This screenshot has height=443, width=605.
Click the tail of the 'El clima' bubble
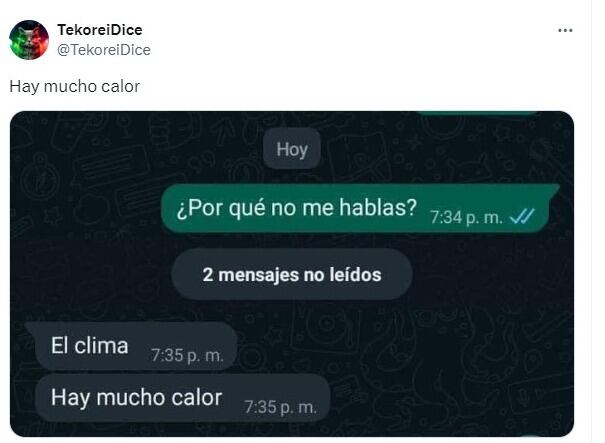(x=31, y=327)
